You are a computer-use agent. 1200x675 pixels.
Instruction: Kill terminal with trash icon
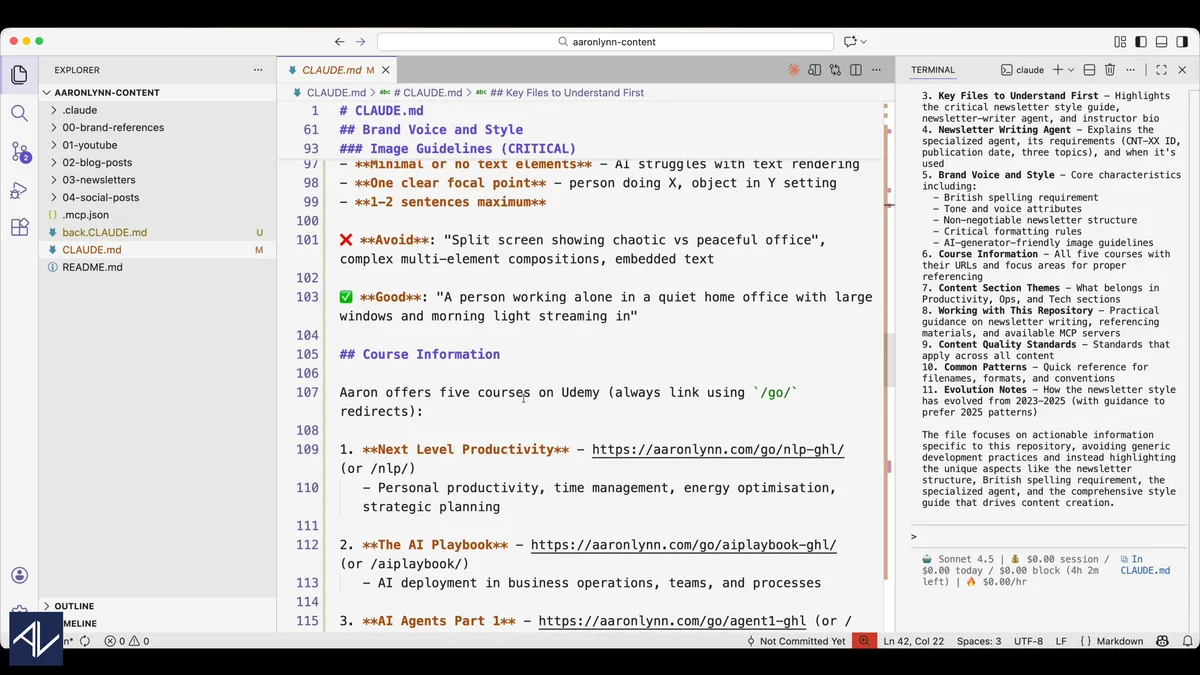tap(1110, 70)
